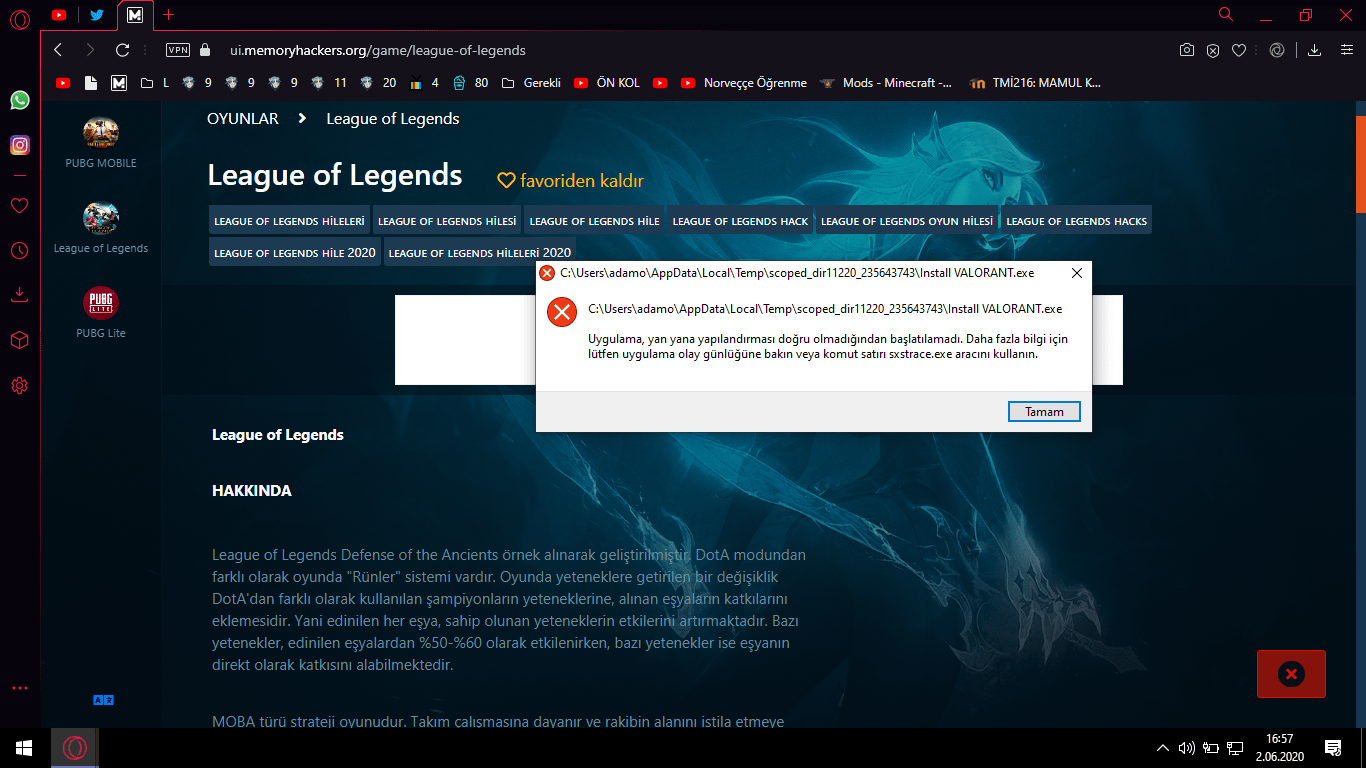Open sidebar downloads arrow icon
Screen dimensions: 1366x768
[19, 294]
